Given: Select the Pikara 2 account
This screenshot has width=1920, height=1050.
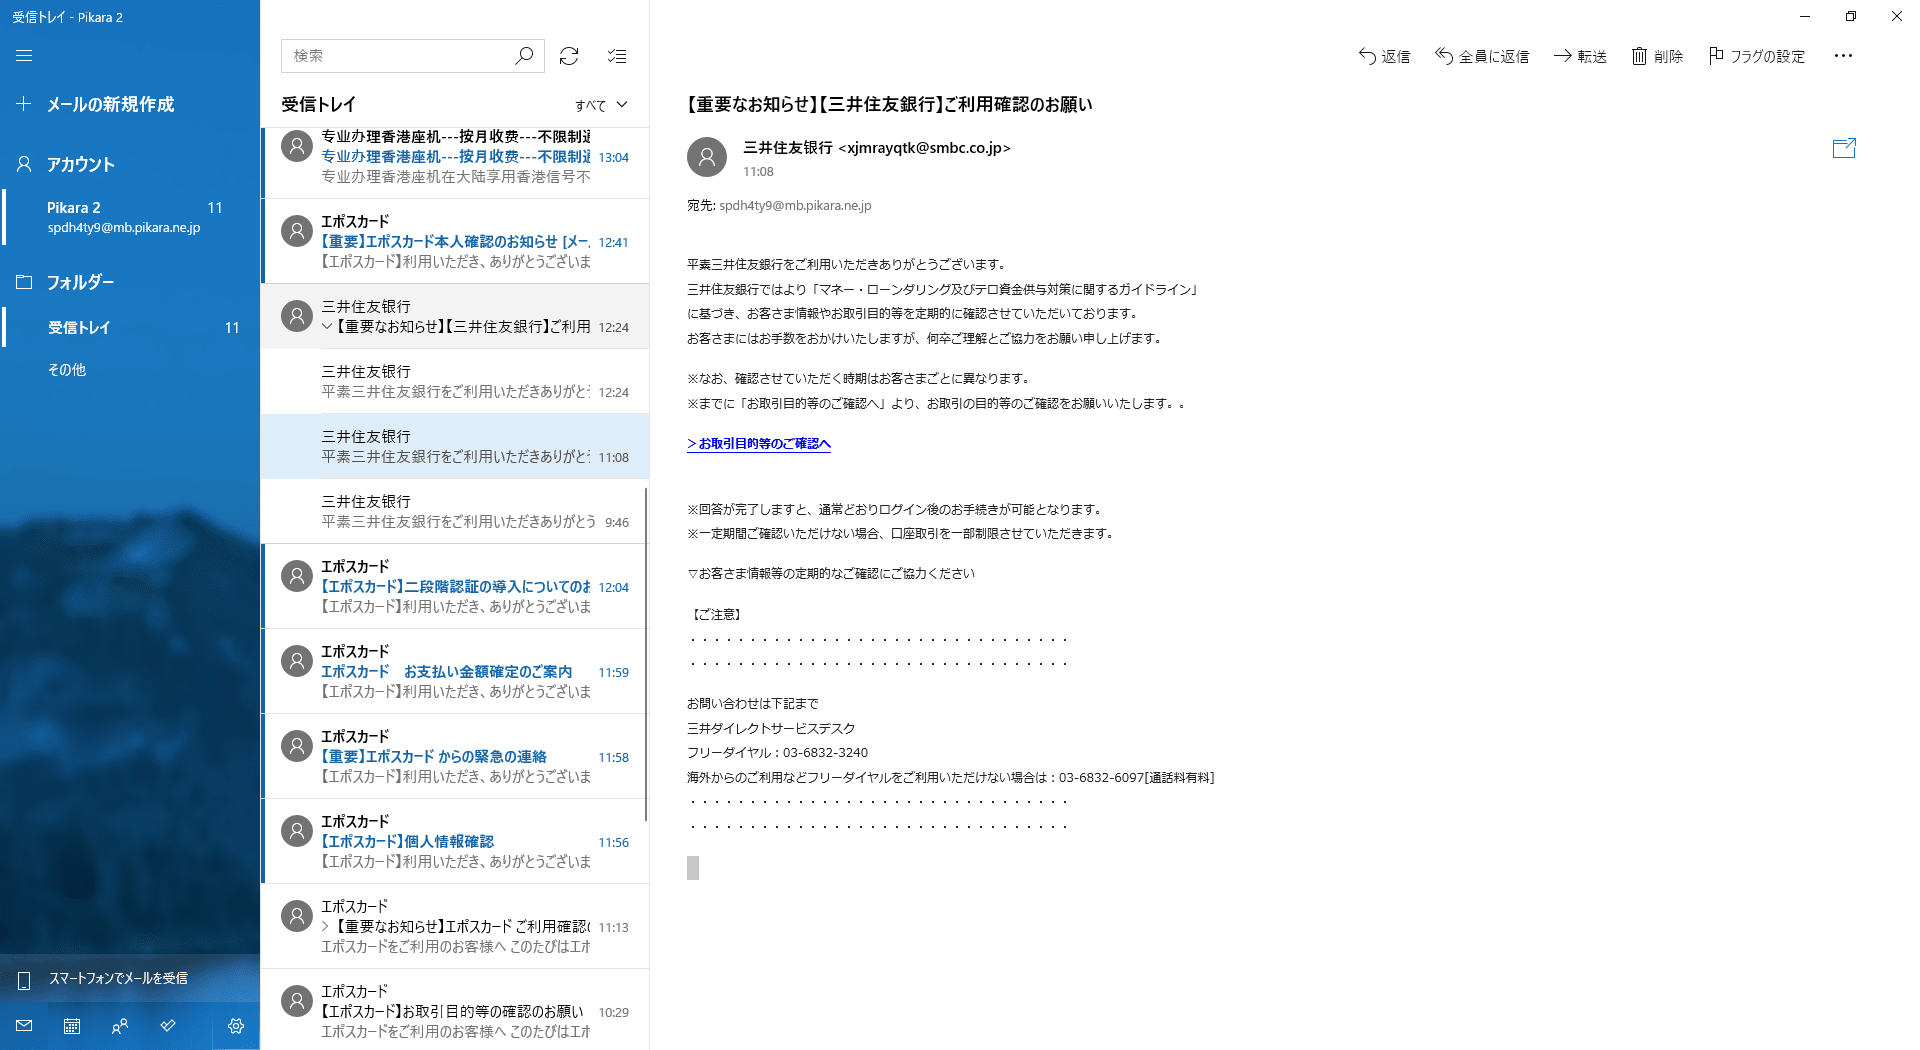Looking at the screenshot, I should point(130,217).
